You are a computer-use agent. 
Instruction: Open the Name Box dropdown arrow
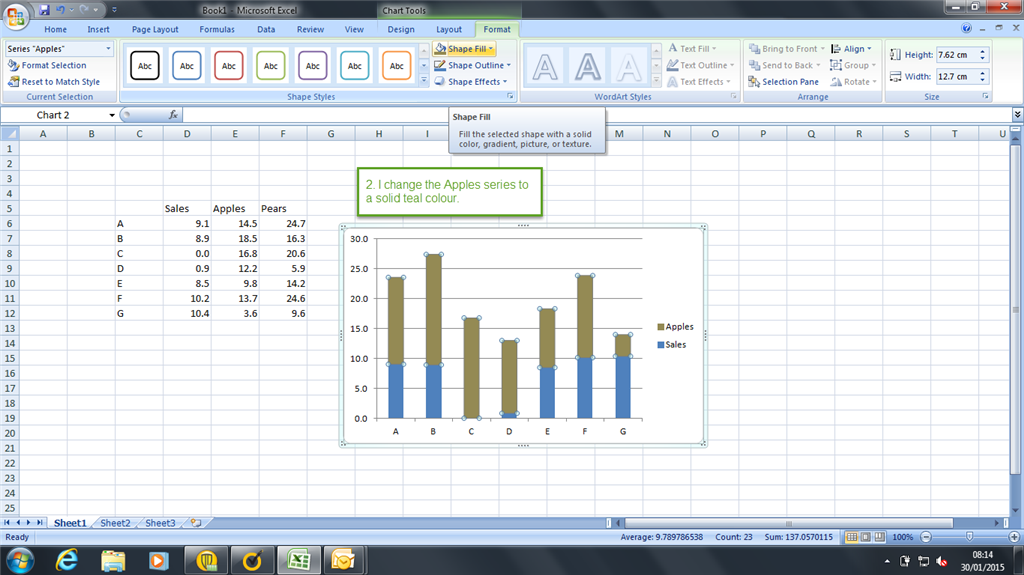[x=112, y=115]
